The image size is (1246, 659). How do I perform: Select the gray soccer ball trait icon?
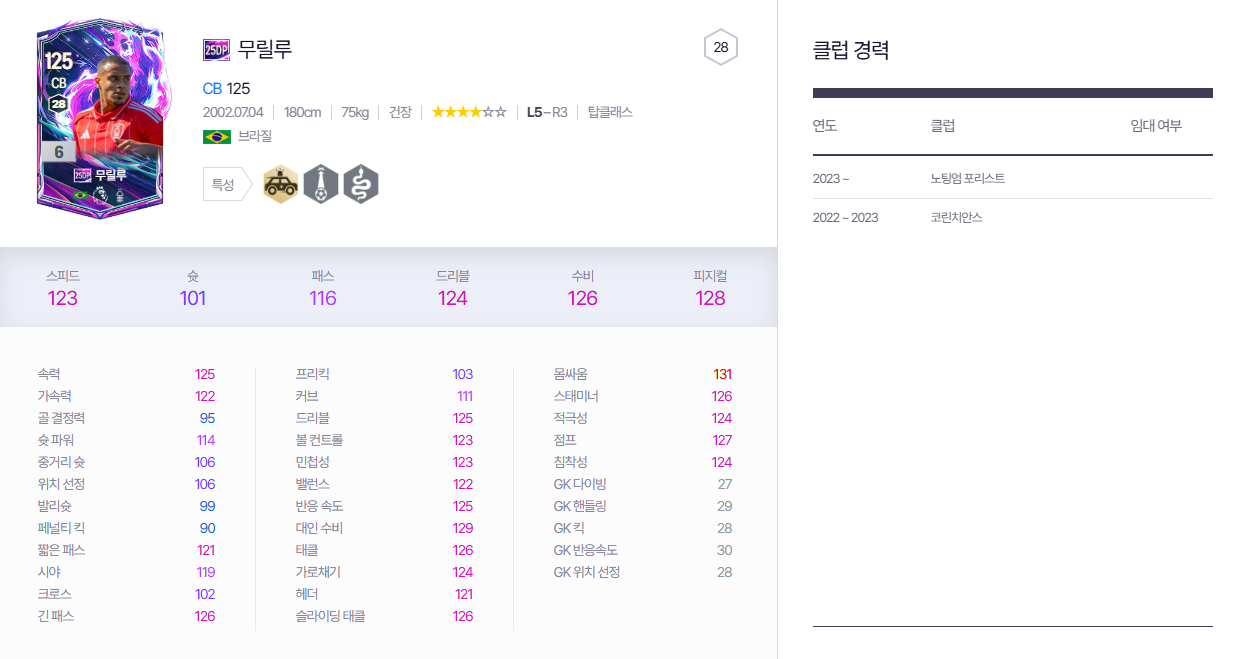(x=321, y=184)
